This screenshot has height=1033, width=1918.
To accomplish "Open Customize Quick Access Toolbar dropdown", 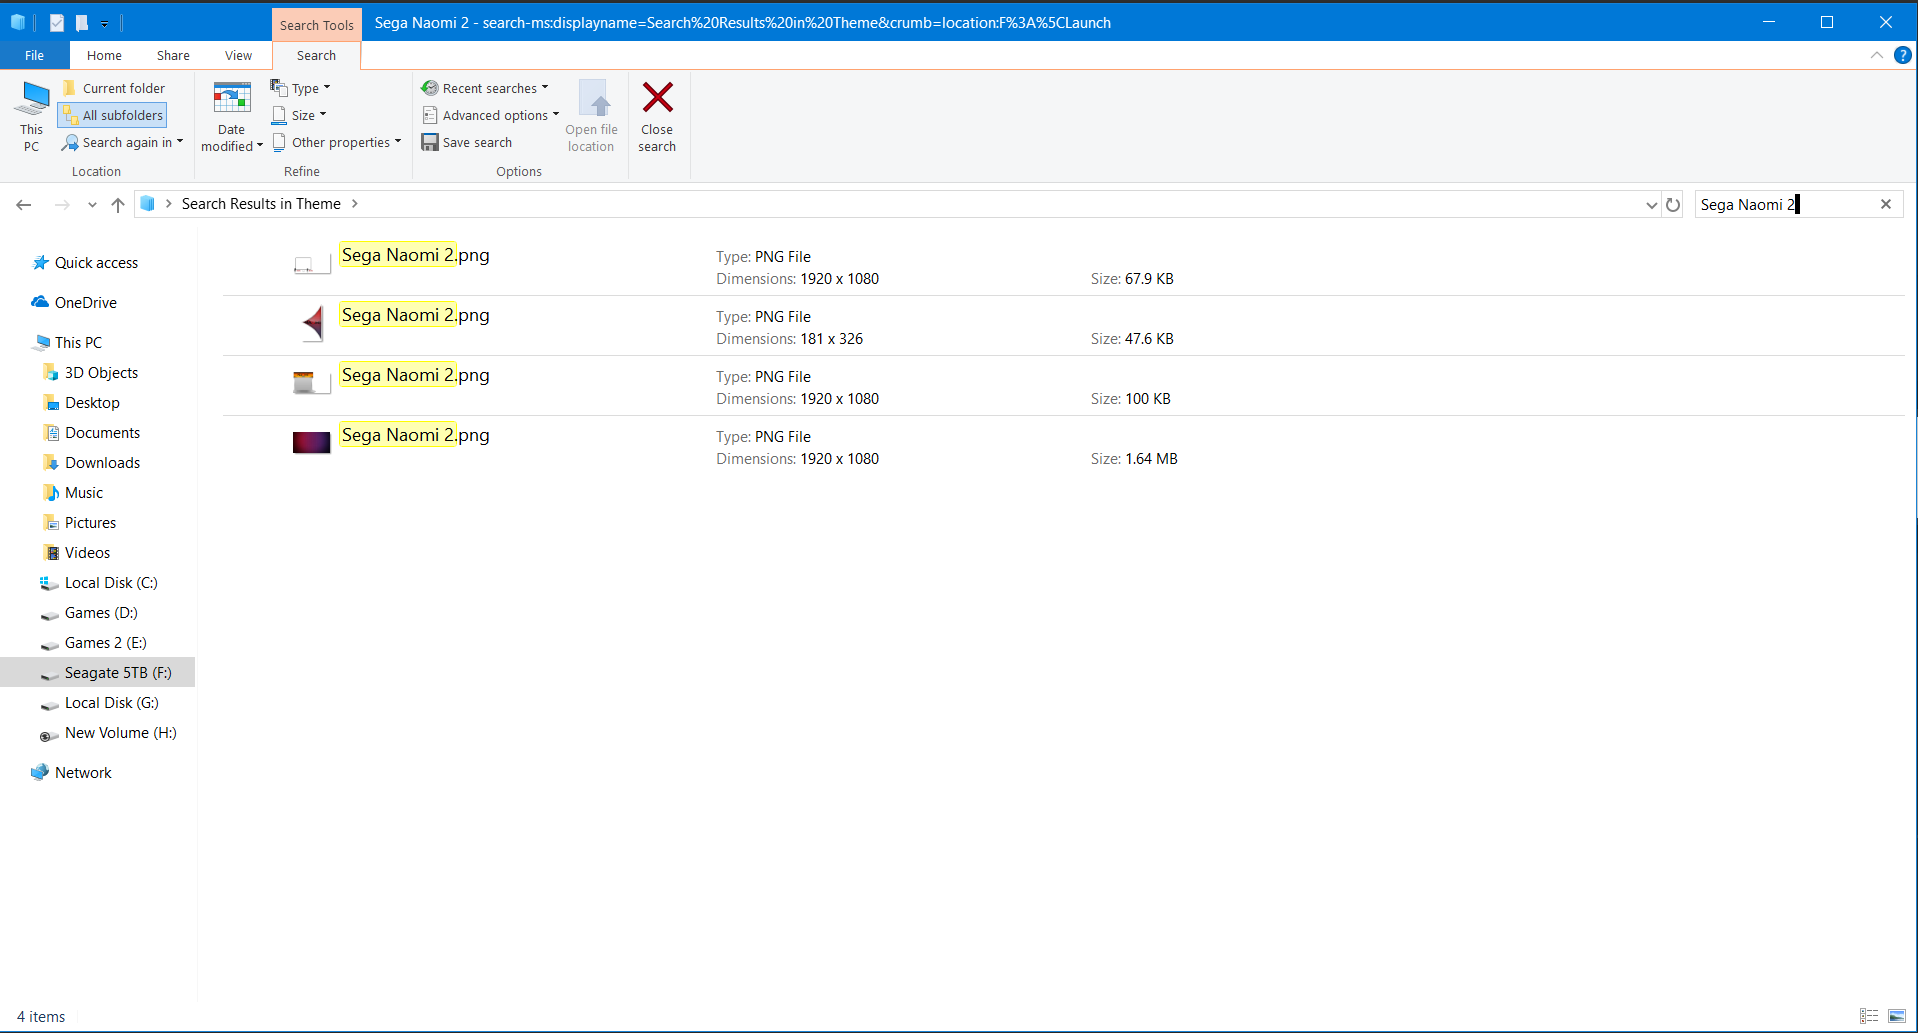I will coord(104,23).
